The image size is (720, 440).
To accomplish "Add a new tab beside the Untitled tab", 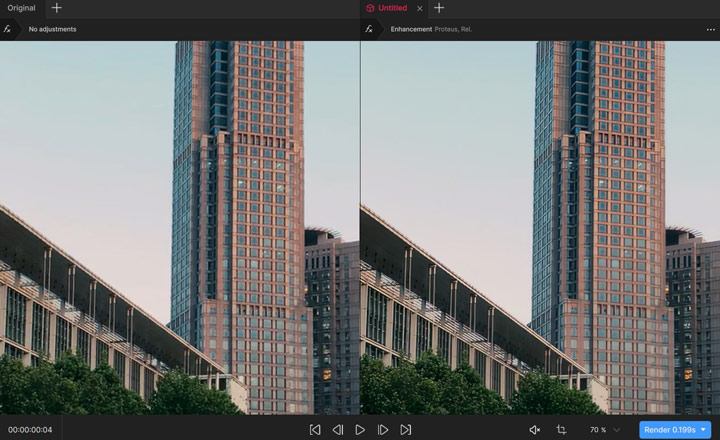I will point(439,8).
